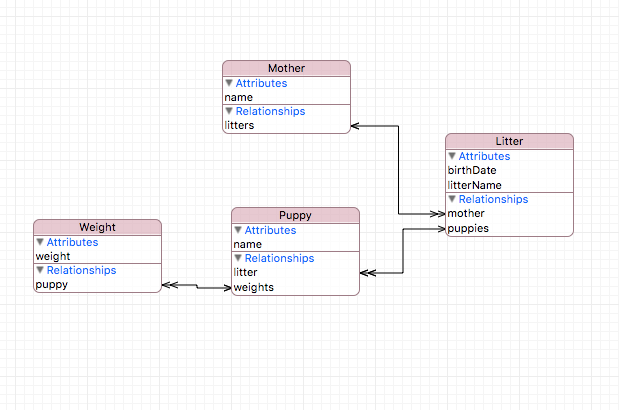The width and height of the screenshot is (619, 410).
Task: Click the Relationships label in Litter entity
Action: pos(493,199)
